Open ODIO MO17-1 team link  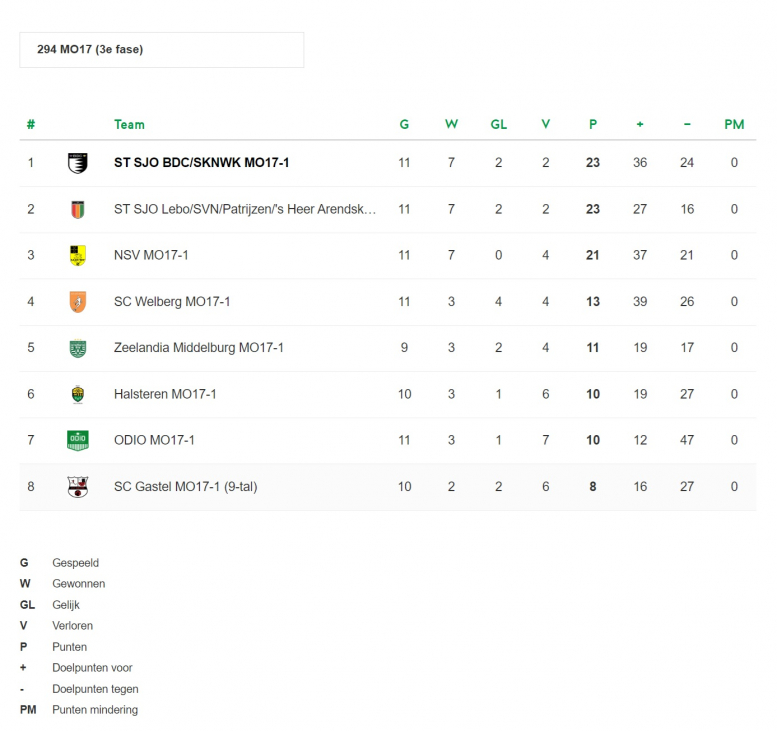pos(154,440)
